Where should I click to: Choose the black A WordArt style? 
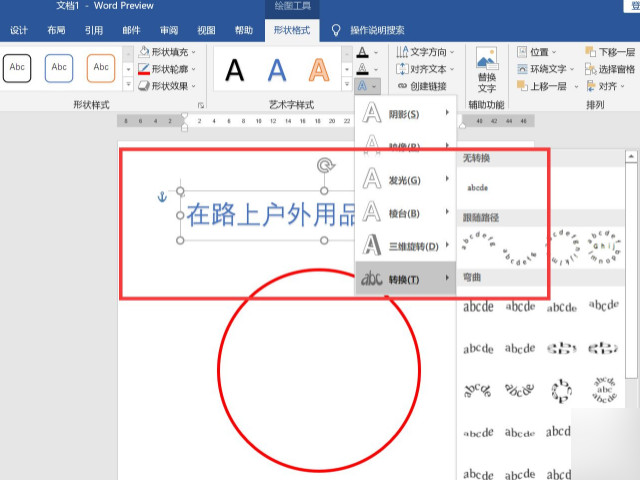235,70
